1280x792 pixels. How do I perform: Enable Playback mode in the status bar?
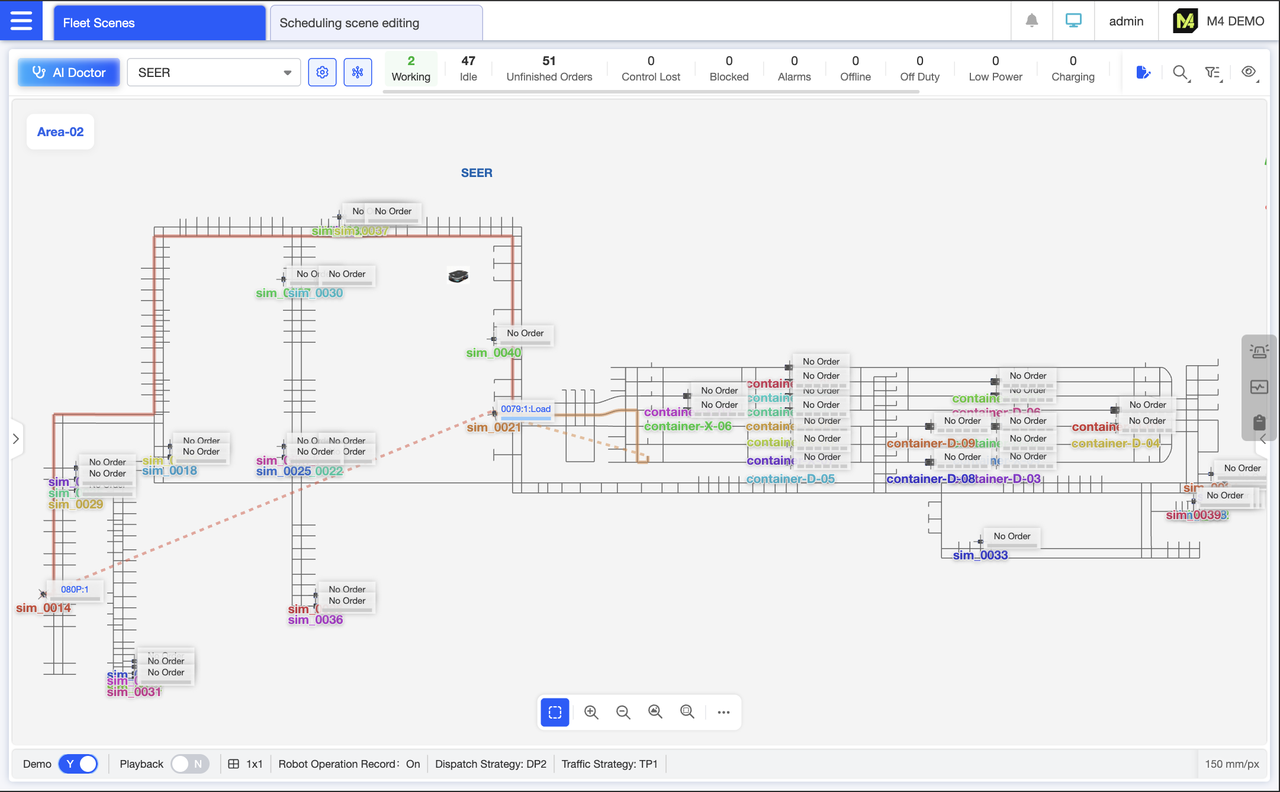click(x=189, y=763)
